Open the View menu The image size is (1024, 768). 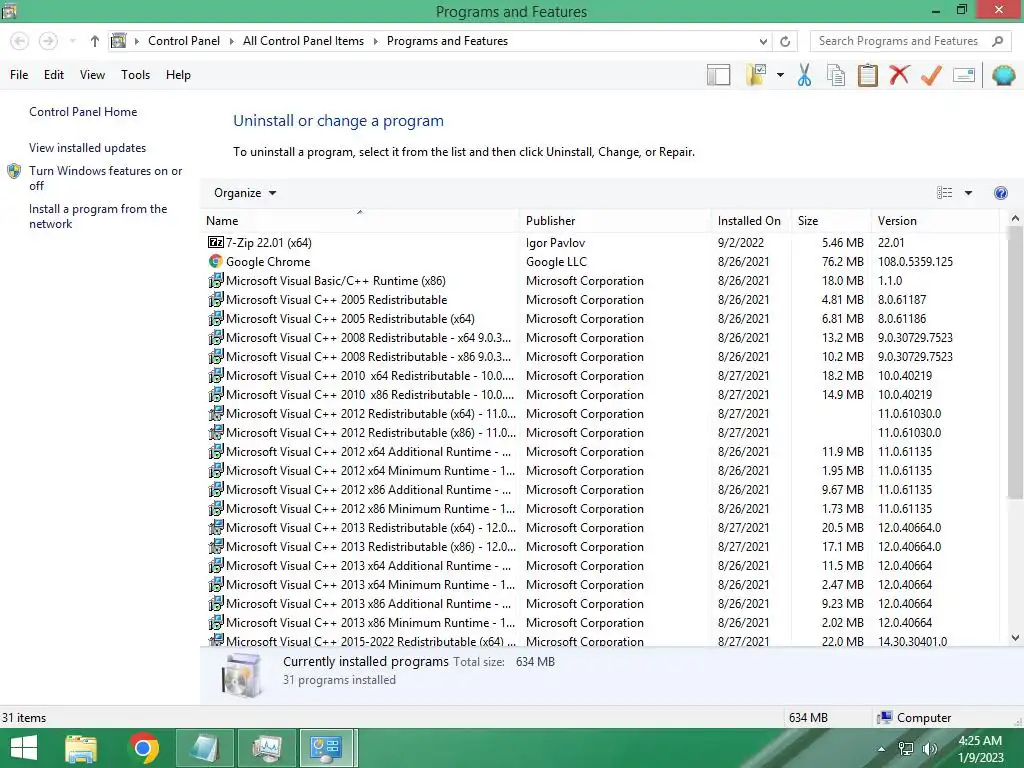click(x=92, y=75)
